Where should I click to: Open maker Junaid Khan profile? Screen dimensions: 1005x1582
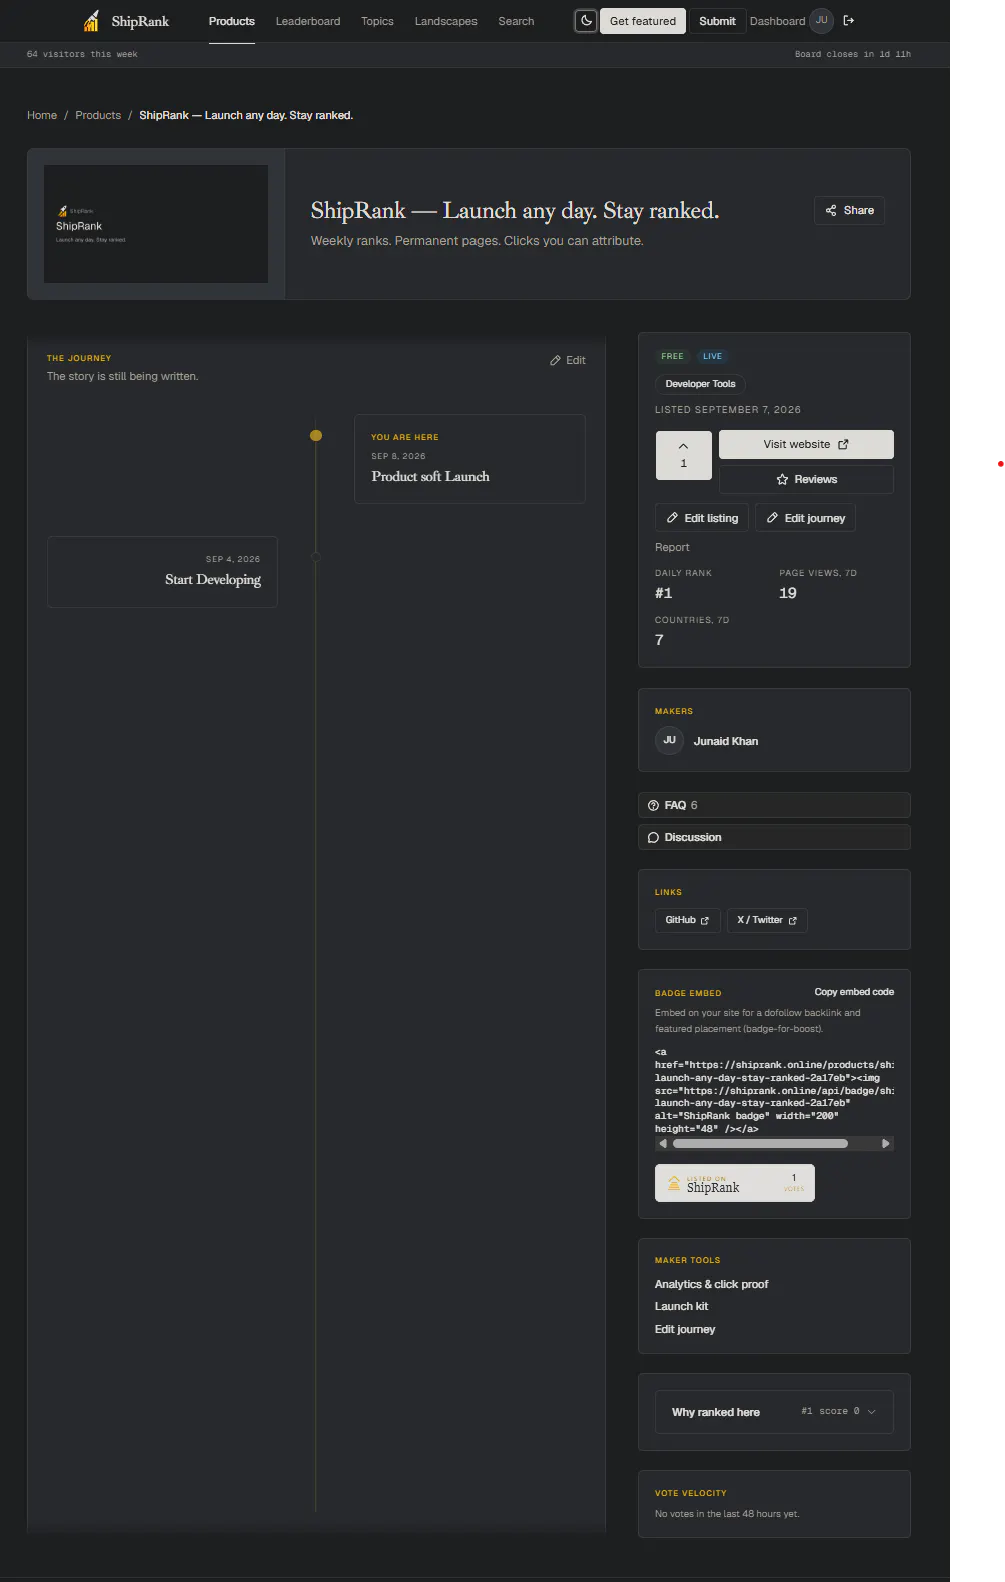click(x=726, y=741)
